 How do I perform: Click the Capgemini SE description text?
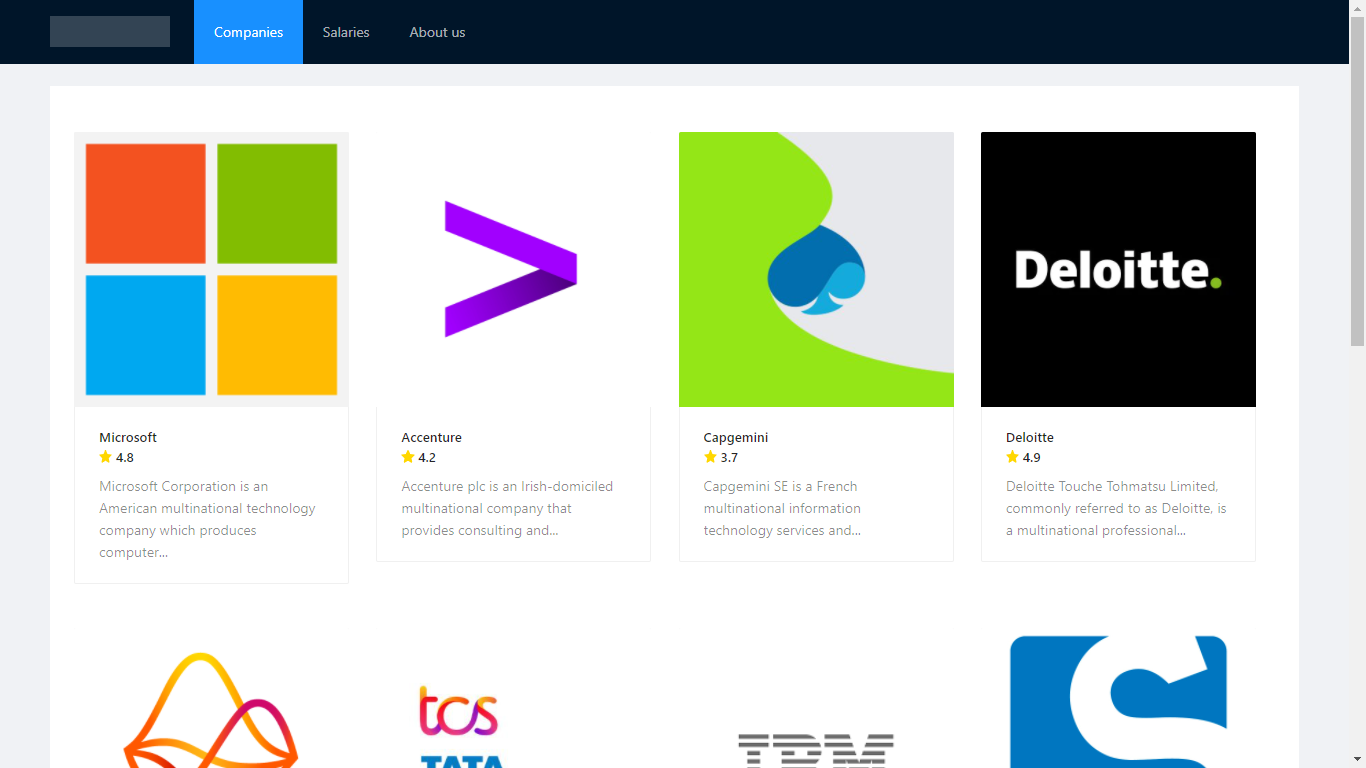coord(782,508)
